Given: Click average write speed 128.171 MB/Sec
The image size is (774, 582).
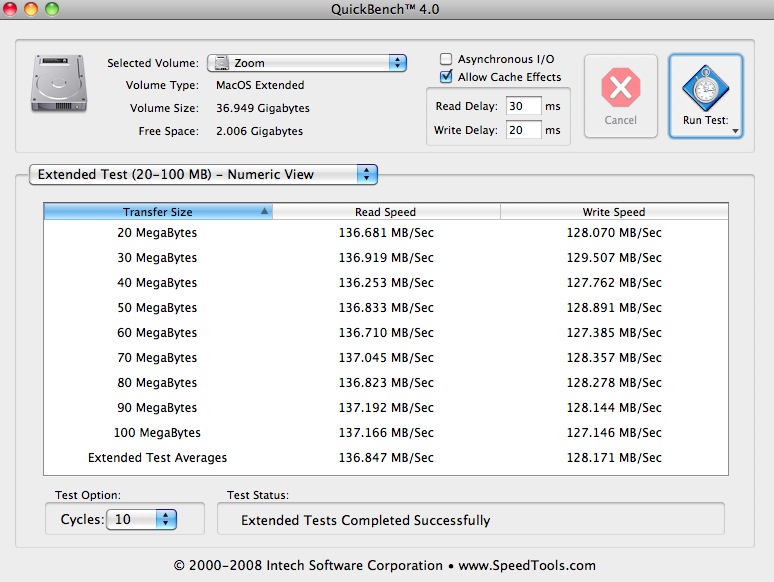Looking at the screenshot, I should point(614,458).
